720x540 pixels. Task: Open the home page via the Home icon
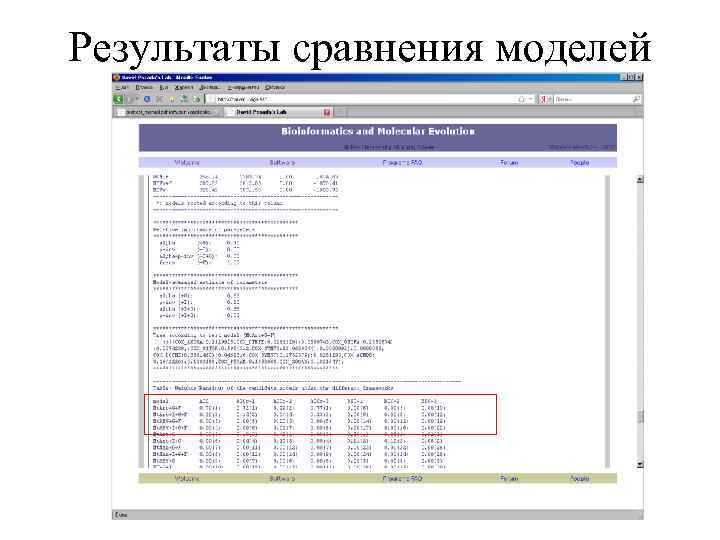click(x=172, y=99)
